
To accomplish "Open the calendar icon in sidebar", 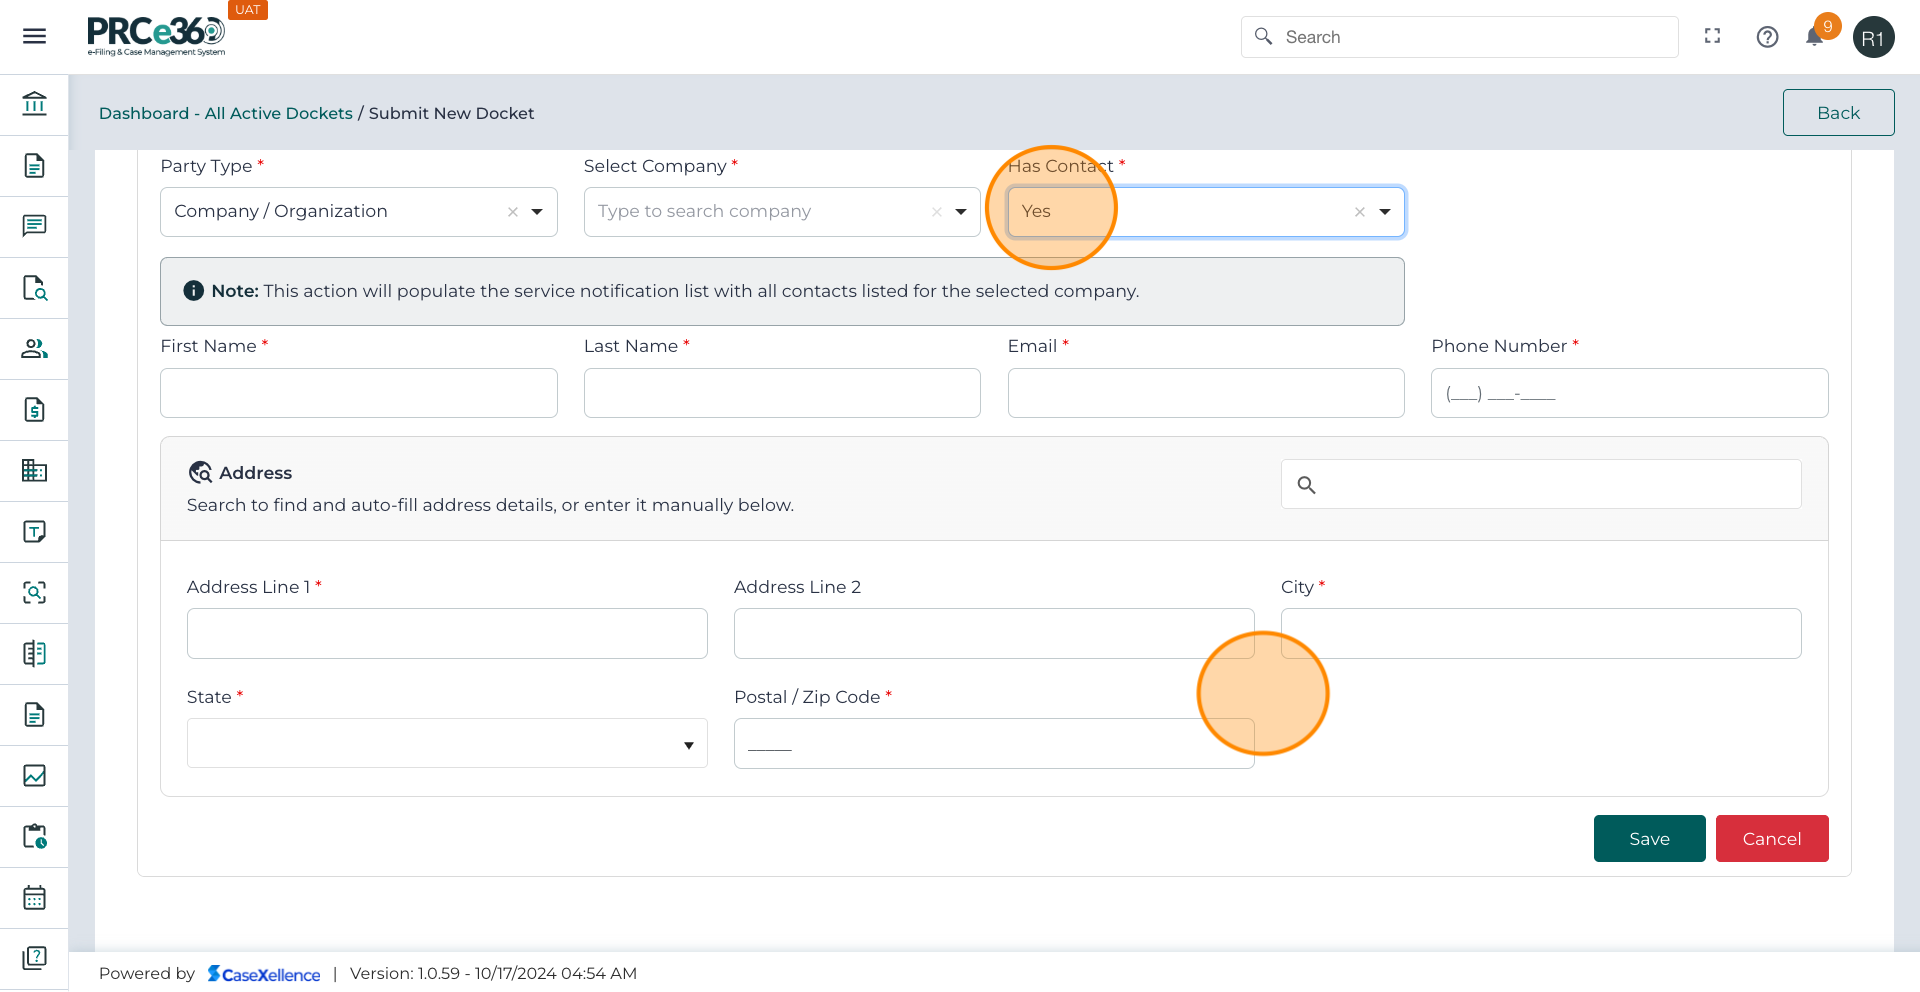I will pos(34,898).
